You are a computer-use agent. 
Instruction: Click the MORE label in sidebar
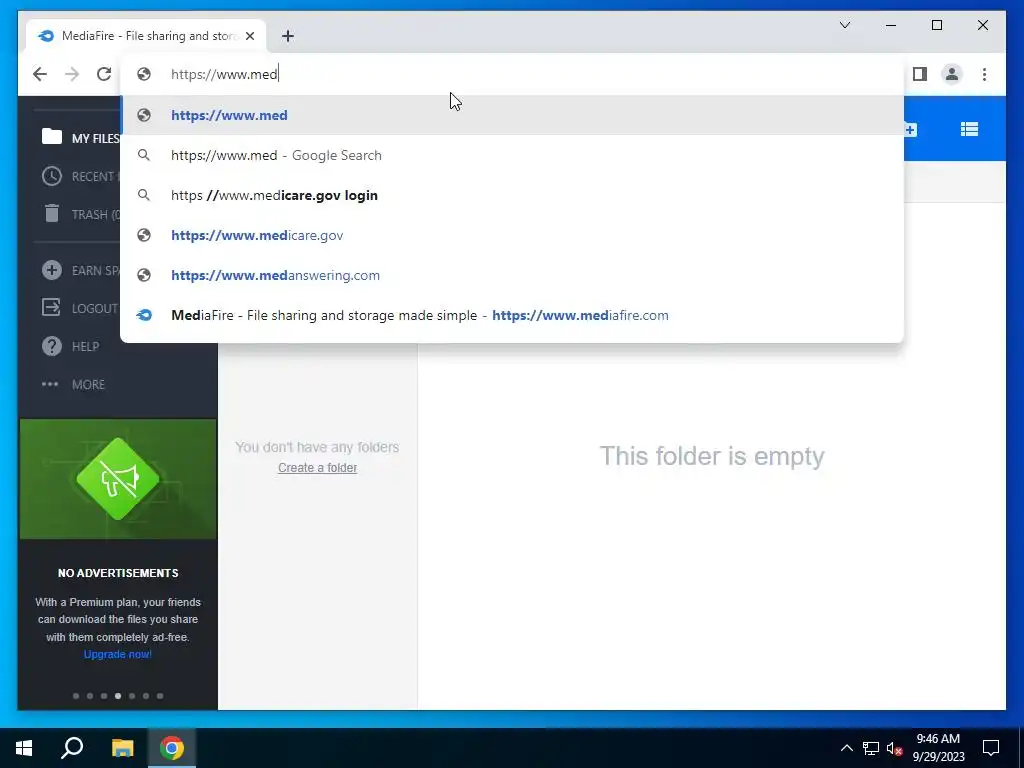(x=88, y=385)
